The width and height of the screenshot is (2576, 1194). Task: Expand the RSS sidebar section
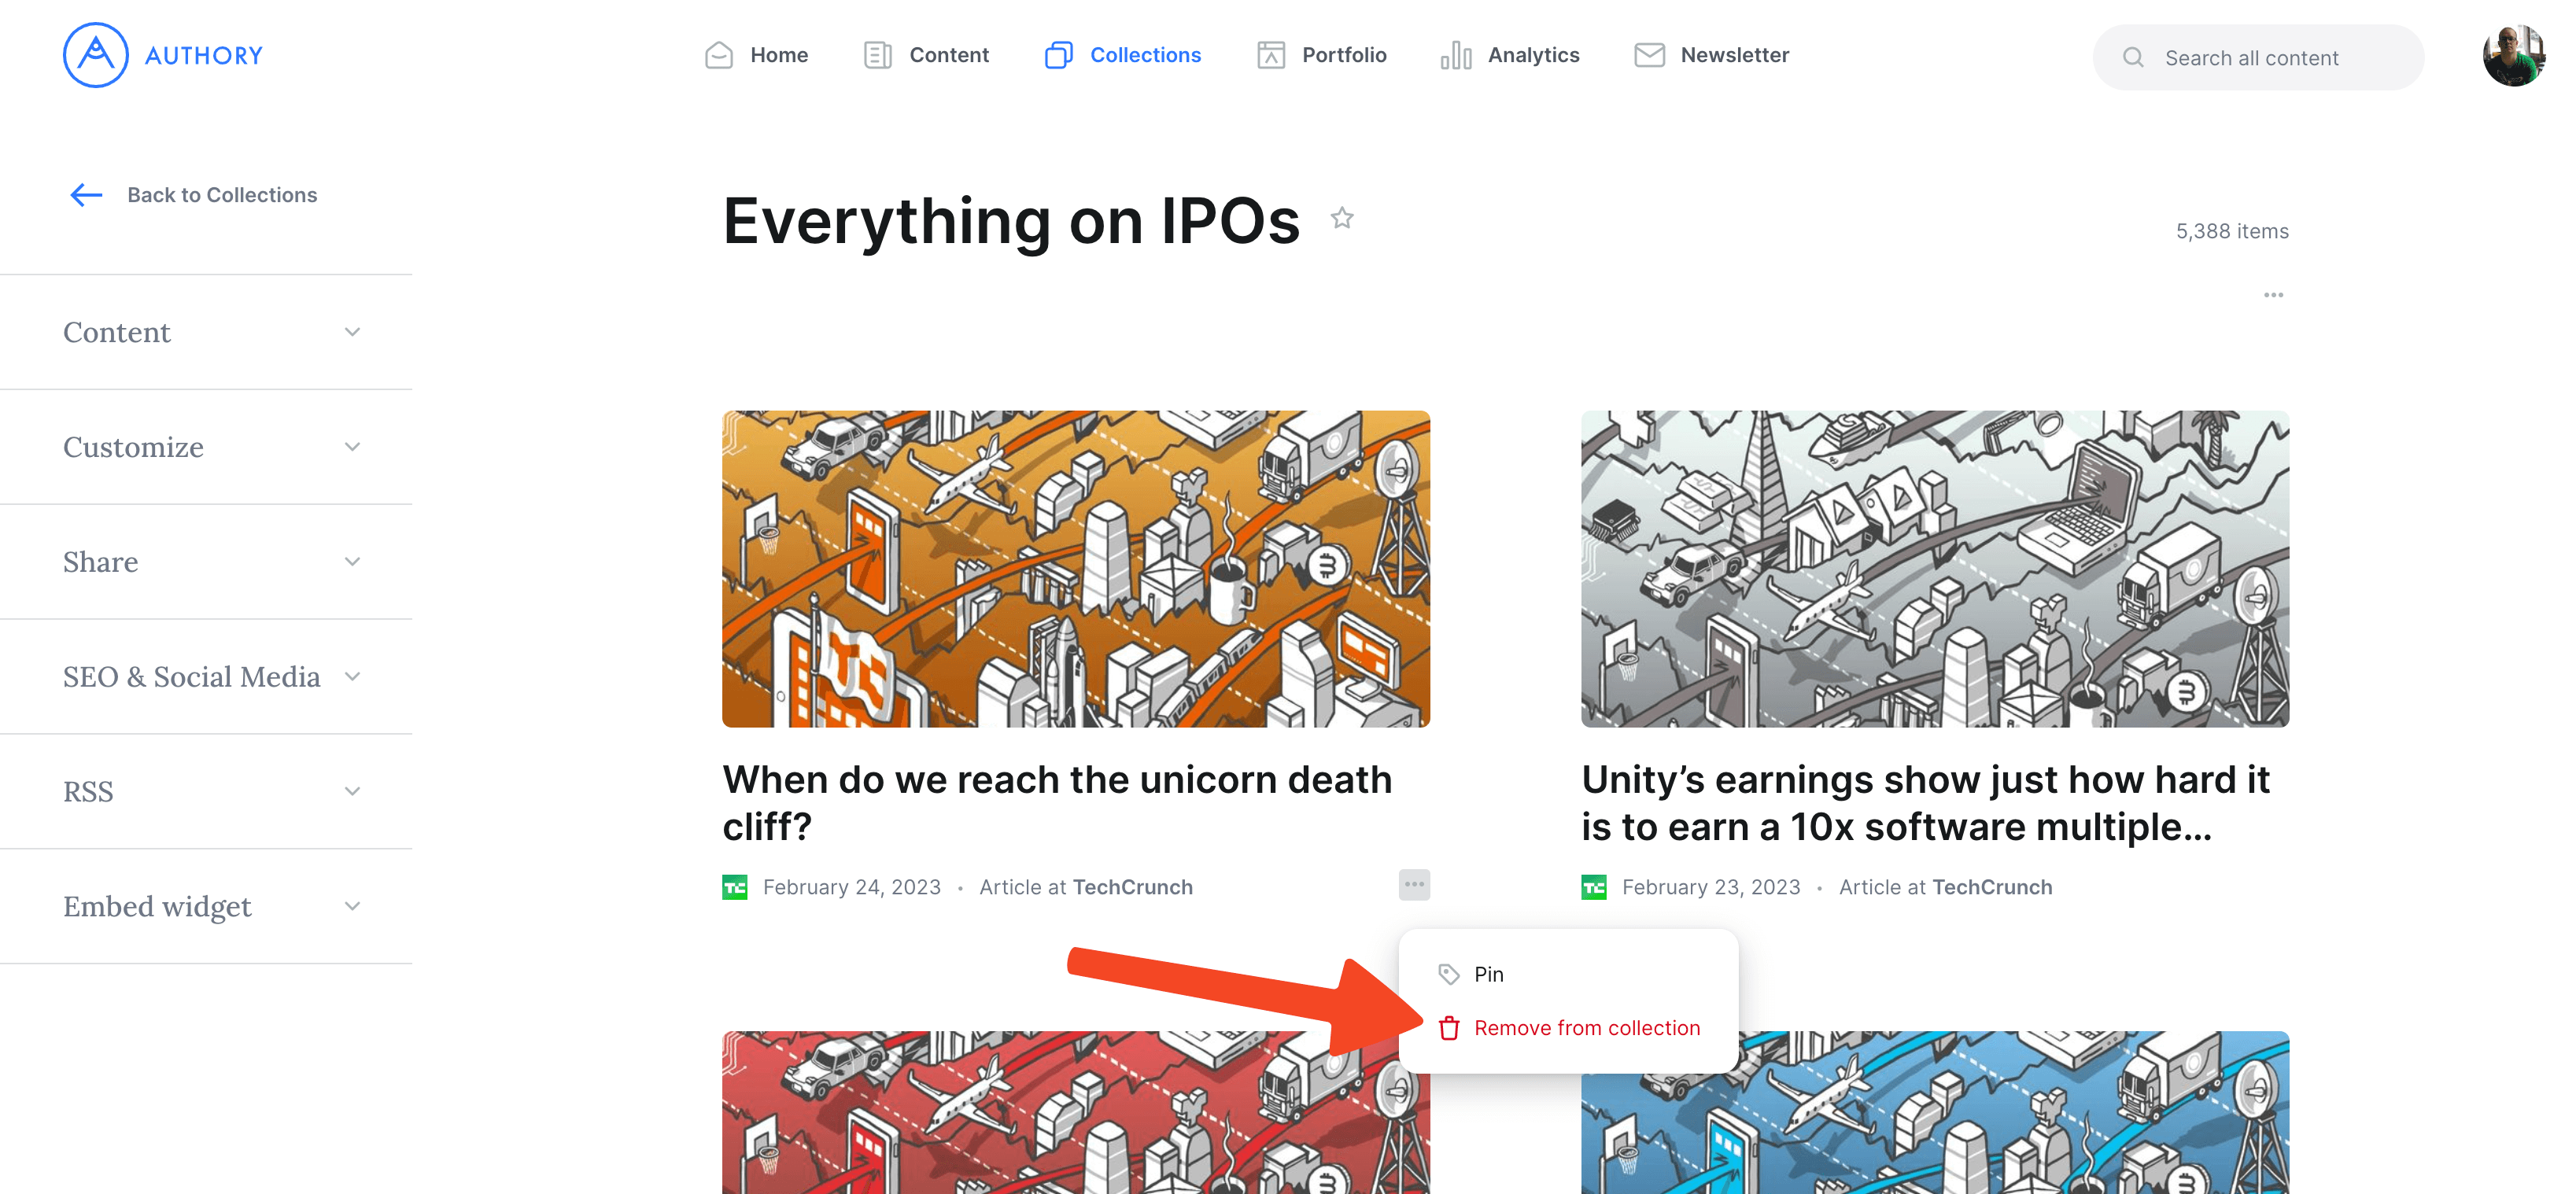(206, 792)
